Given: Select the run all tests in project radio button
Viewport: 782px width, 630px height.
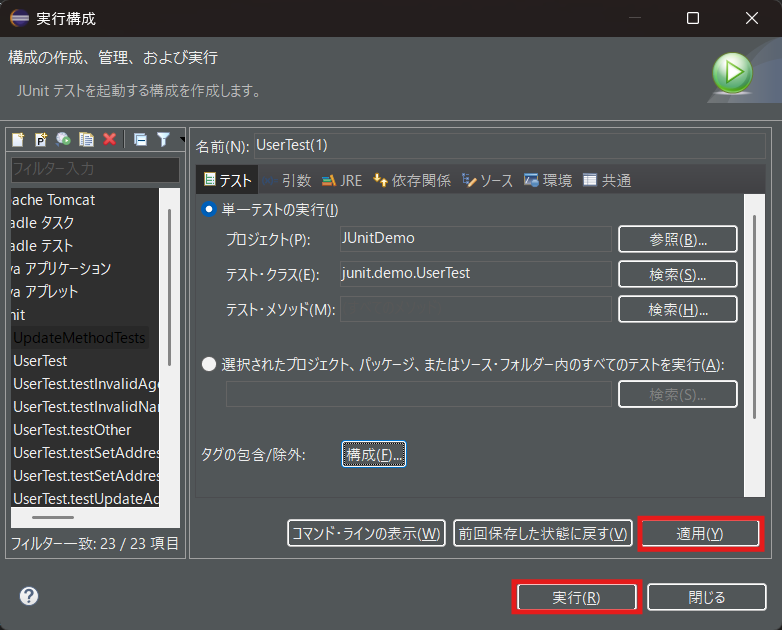Looking at the screenshot, I should 209,364.
